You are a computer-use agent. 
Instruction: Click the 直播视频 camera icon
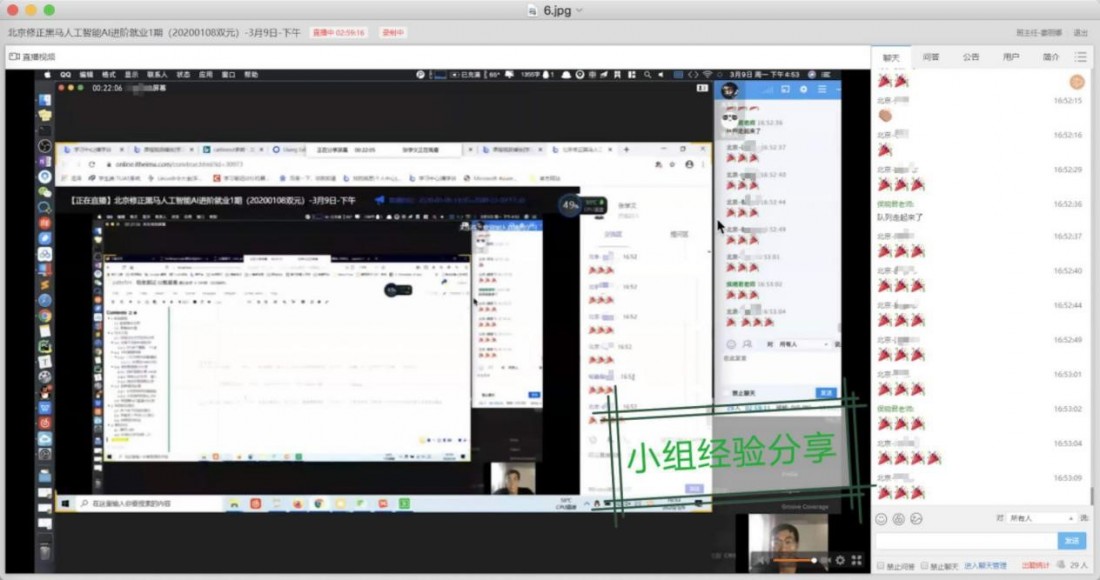coord(14,57)
